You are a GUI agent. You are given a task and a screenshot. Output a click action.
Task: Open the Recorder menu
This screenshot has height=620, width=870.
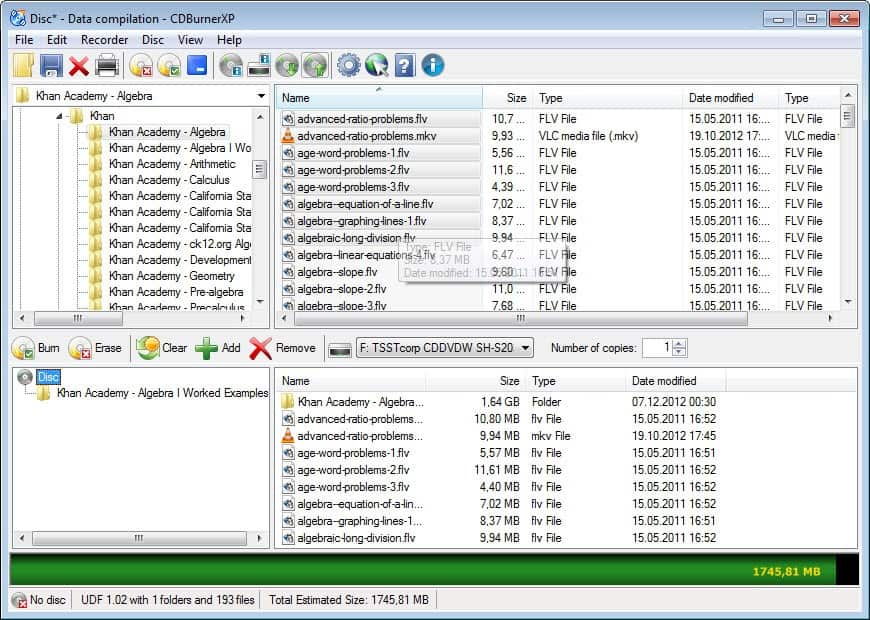click(x=104, y=40)
